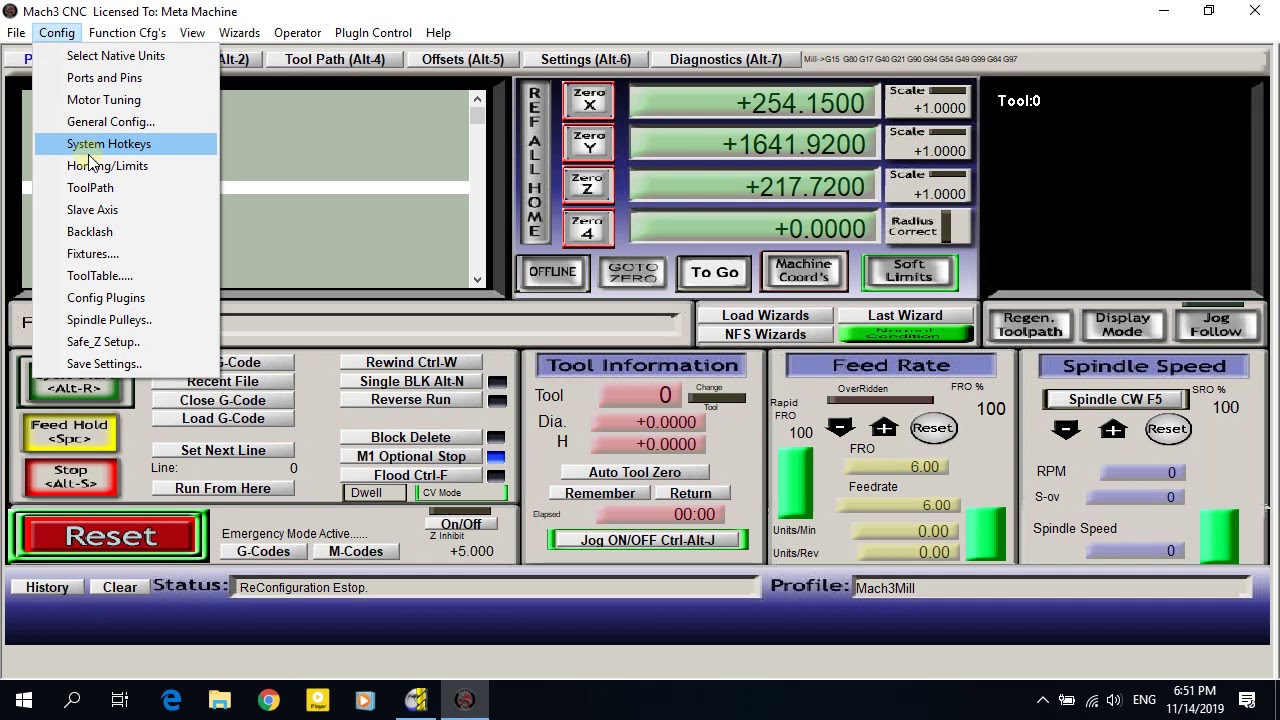Click the red Reset emergency button
The height and width of the screenshot is (720, 1280).
coord(111,536)
